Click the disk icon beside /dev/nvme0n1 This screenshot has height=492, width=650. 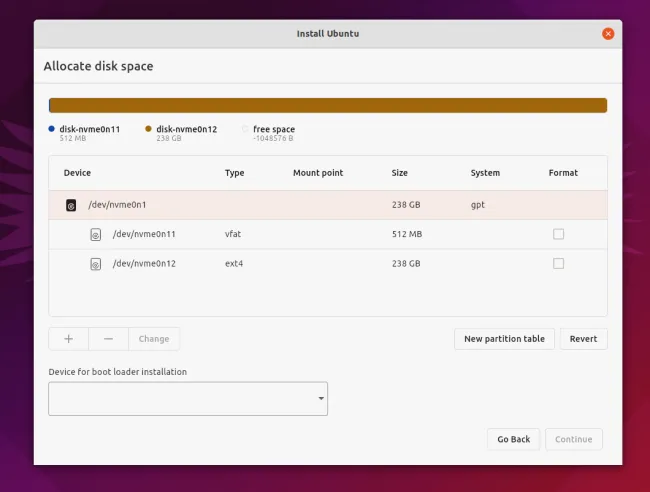[71, 205]
